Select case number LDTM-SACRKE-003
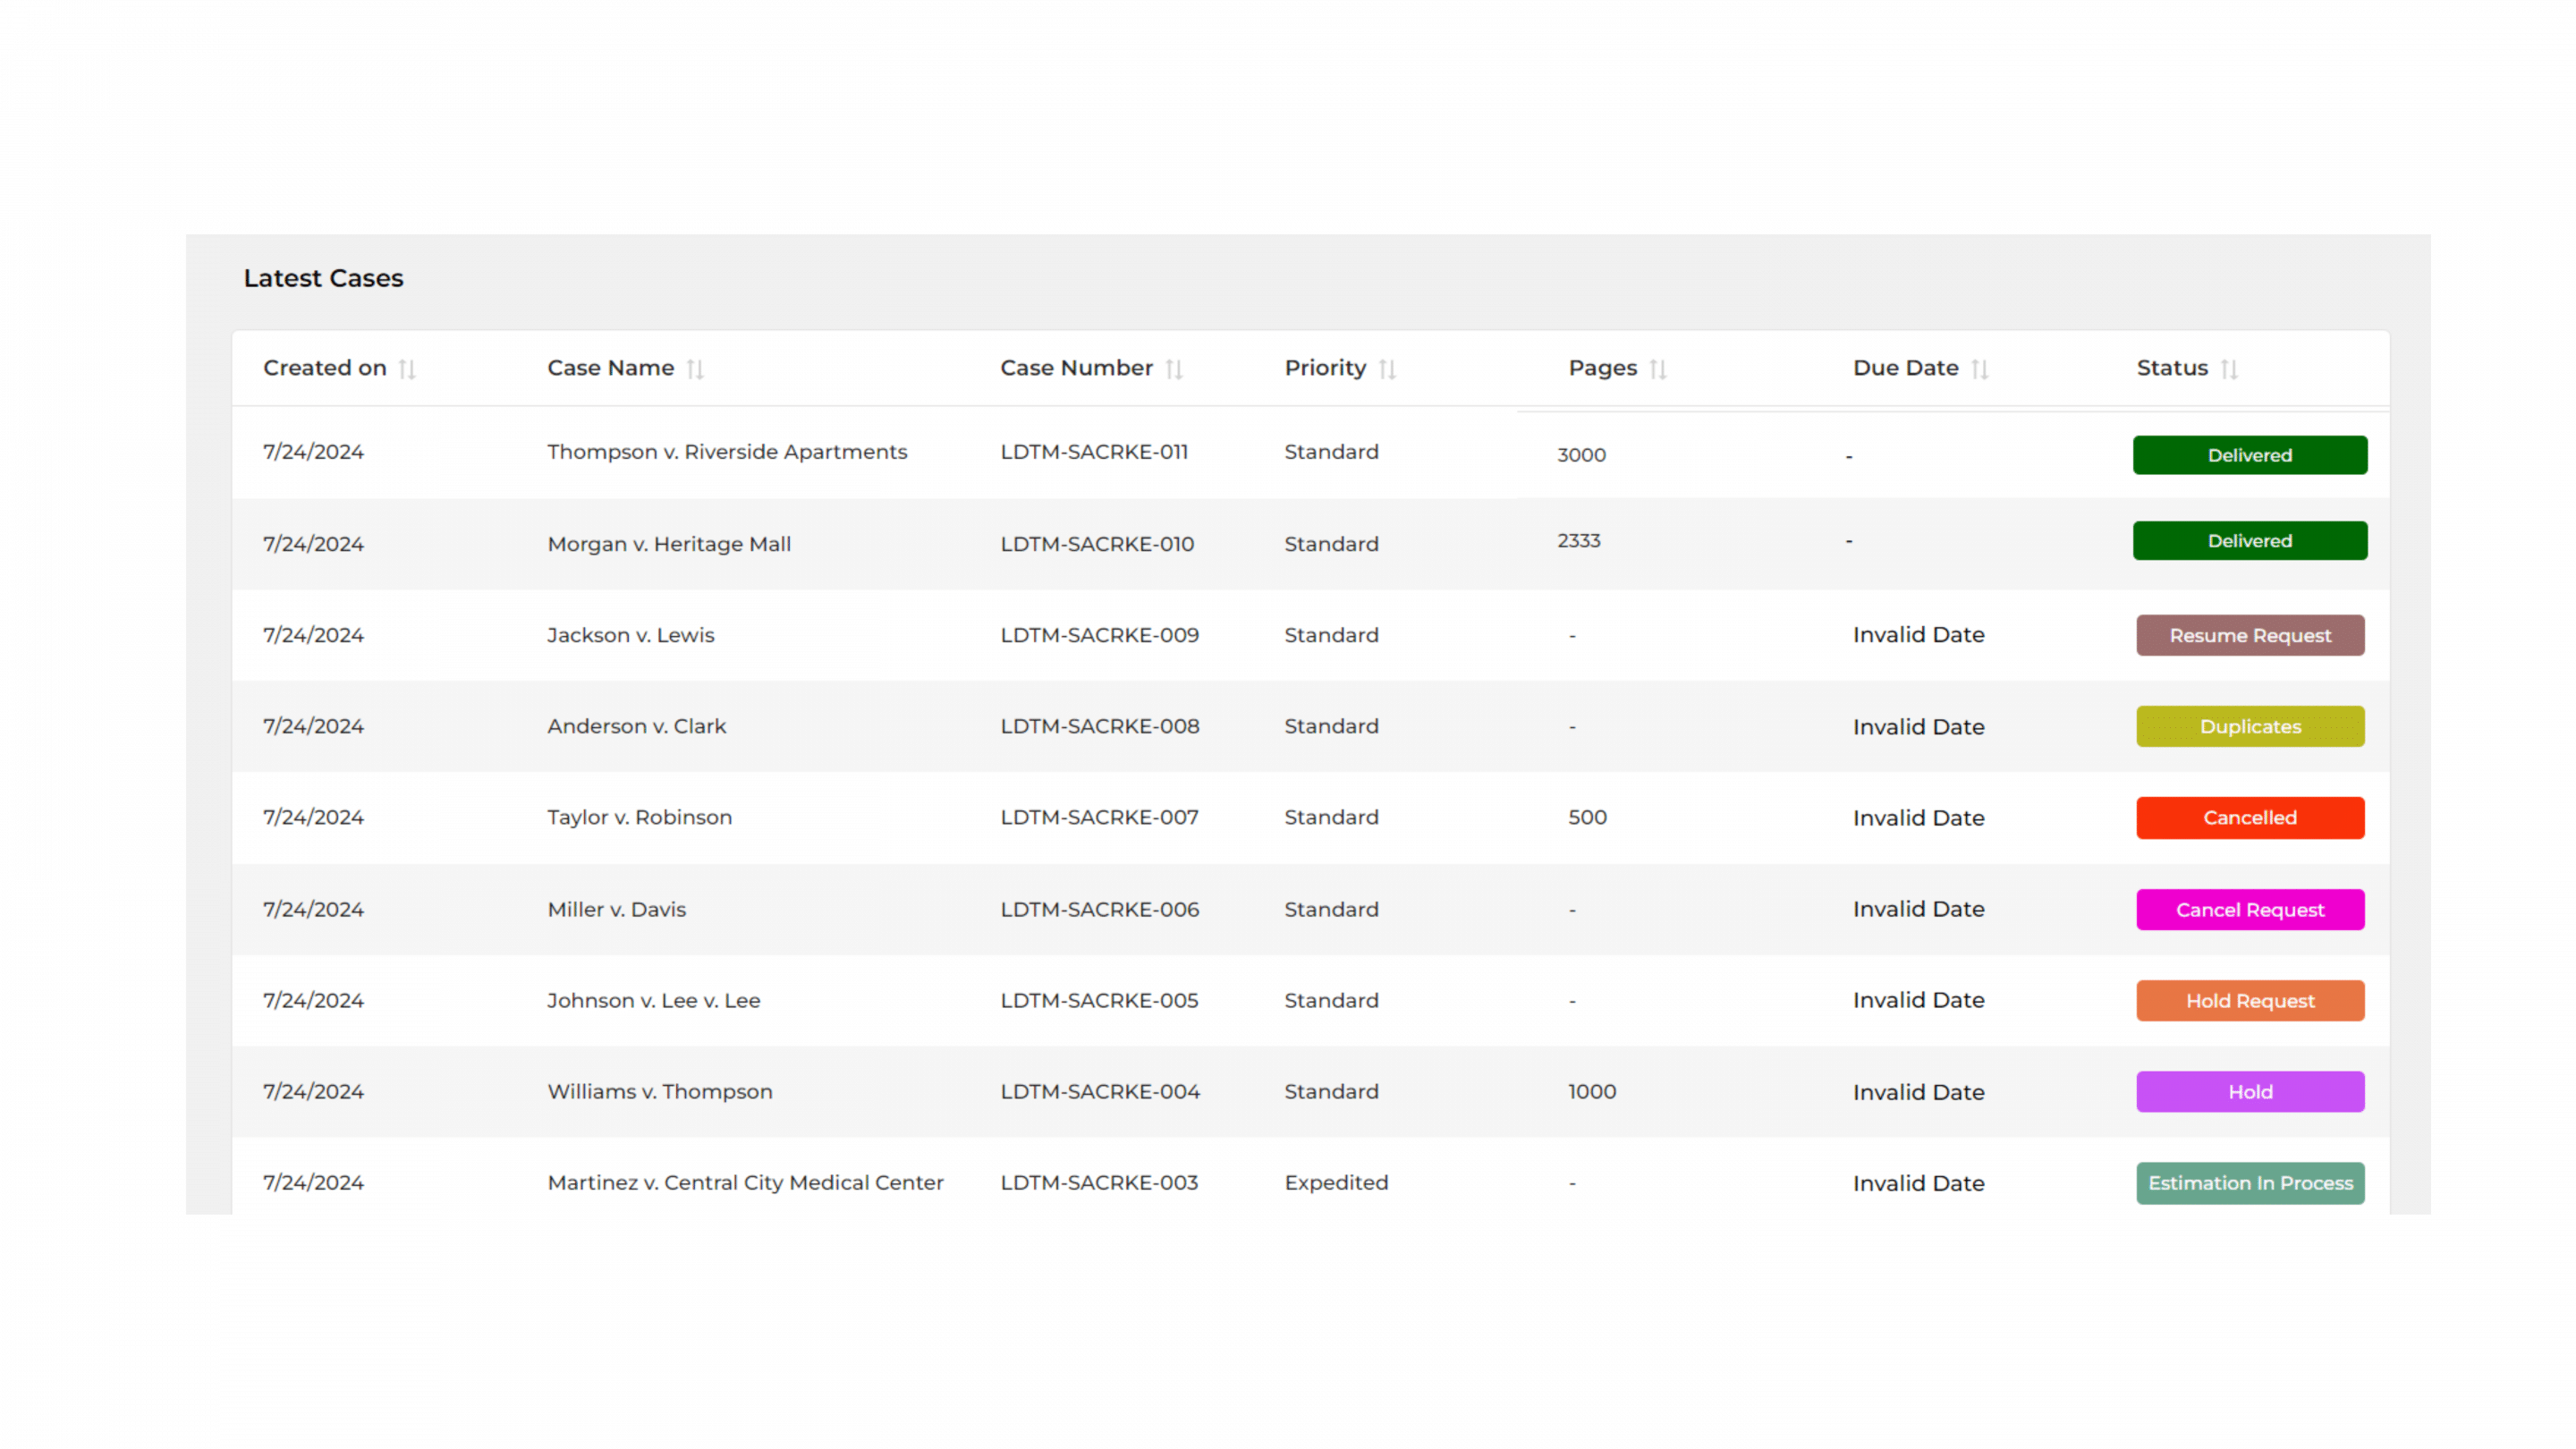 pos(1099,1182)
